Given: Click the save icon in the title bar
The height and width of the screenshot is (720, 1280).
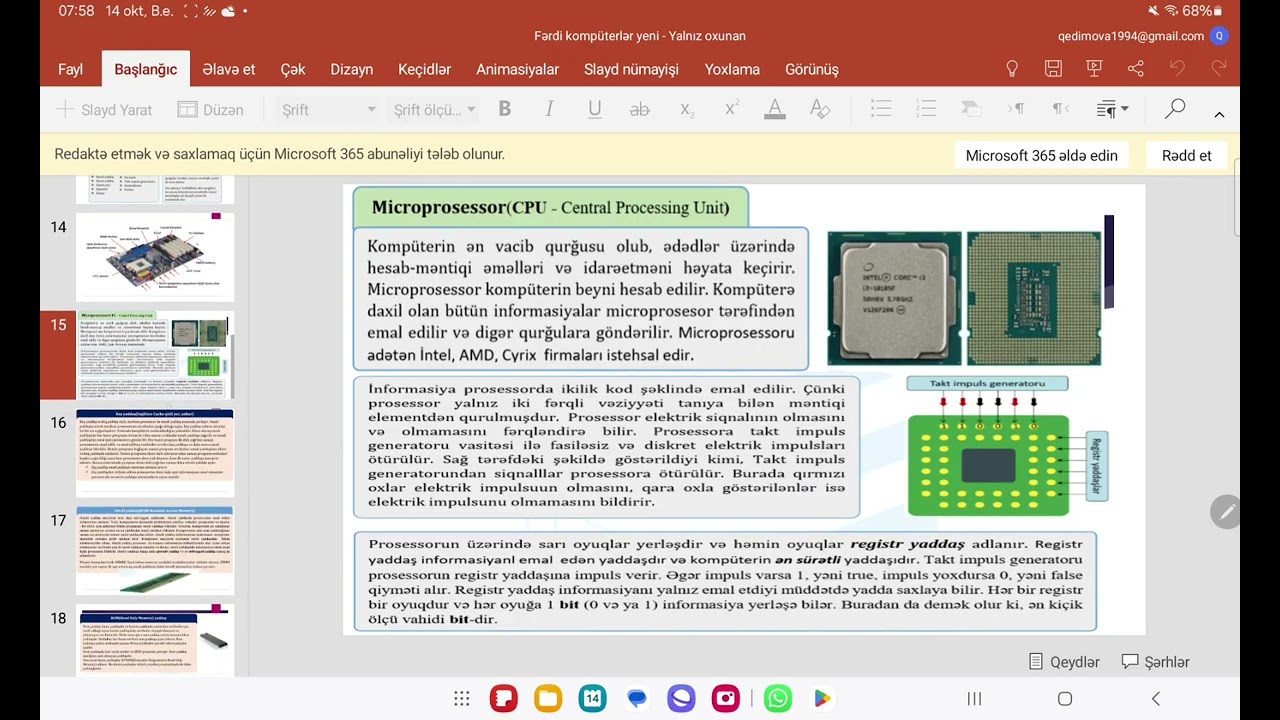Looking at the screenshot, I should click(x=1053, y=69).
